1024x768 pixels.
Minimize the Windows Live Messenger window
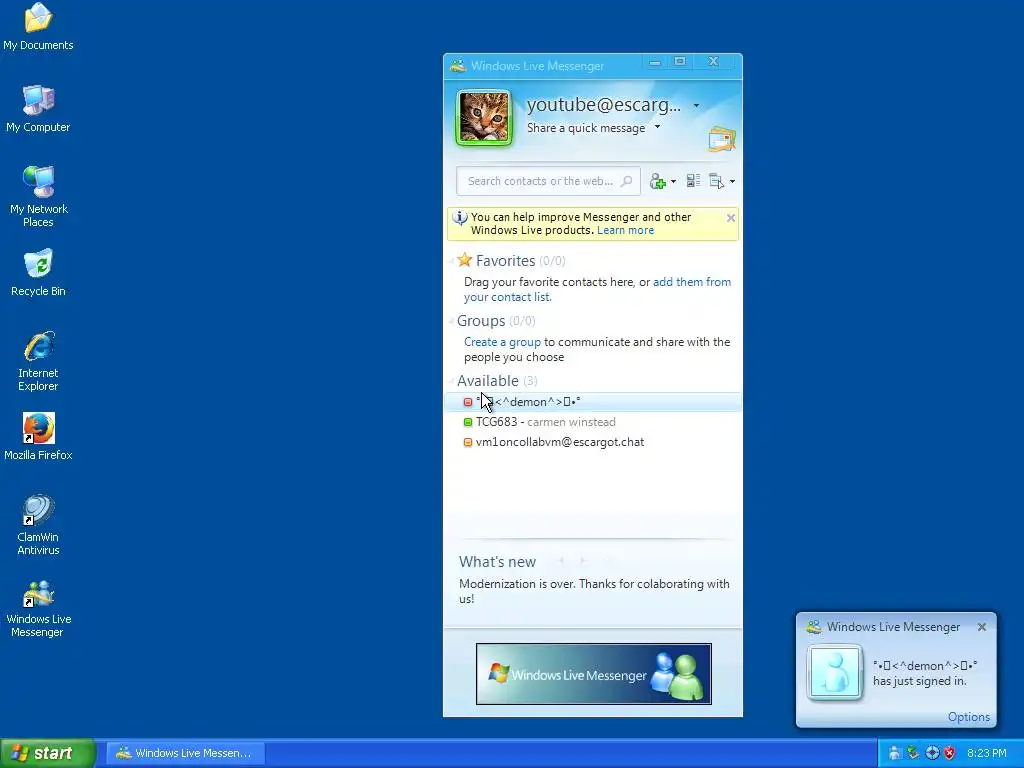[655, 62]
